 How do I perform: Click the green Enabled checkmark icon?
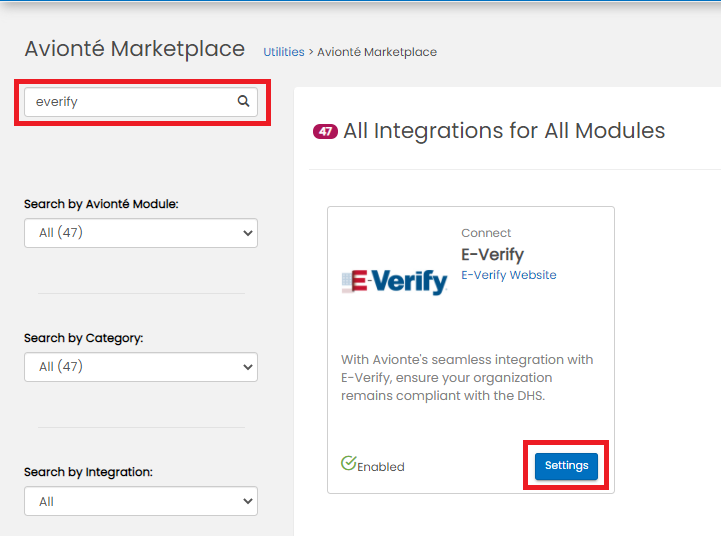click(x=349, y=463)
